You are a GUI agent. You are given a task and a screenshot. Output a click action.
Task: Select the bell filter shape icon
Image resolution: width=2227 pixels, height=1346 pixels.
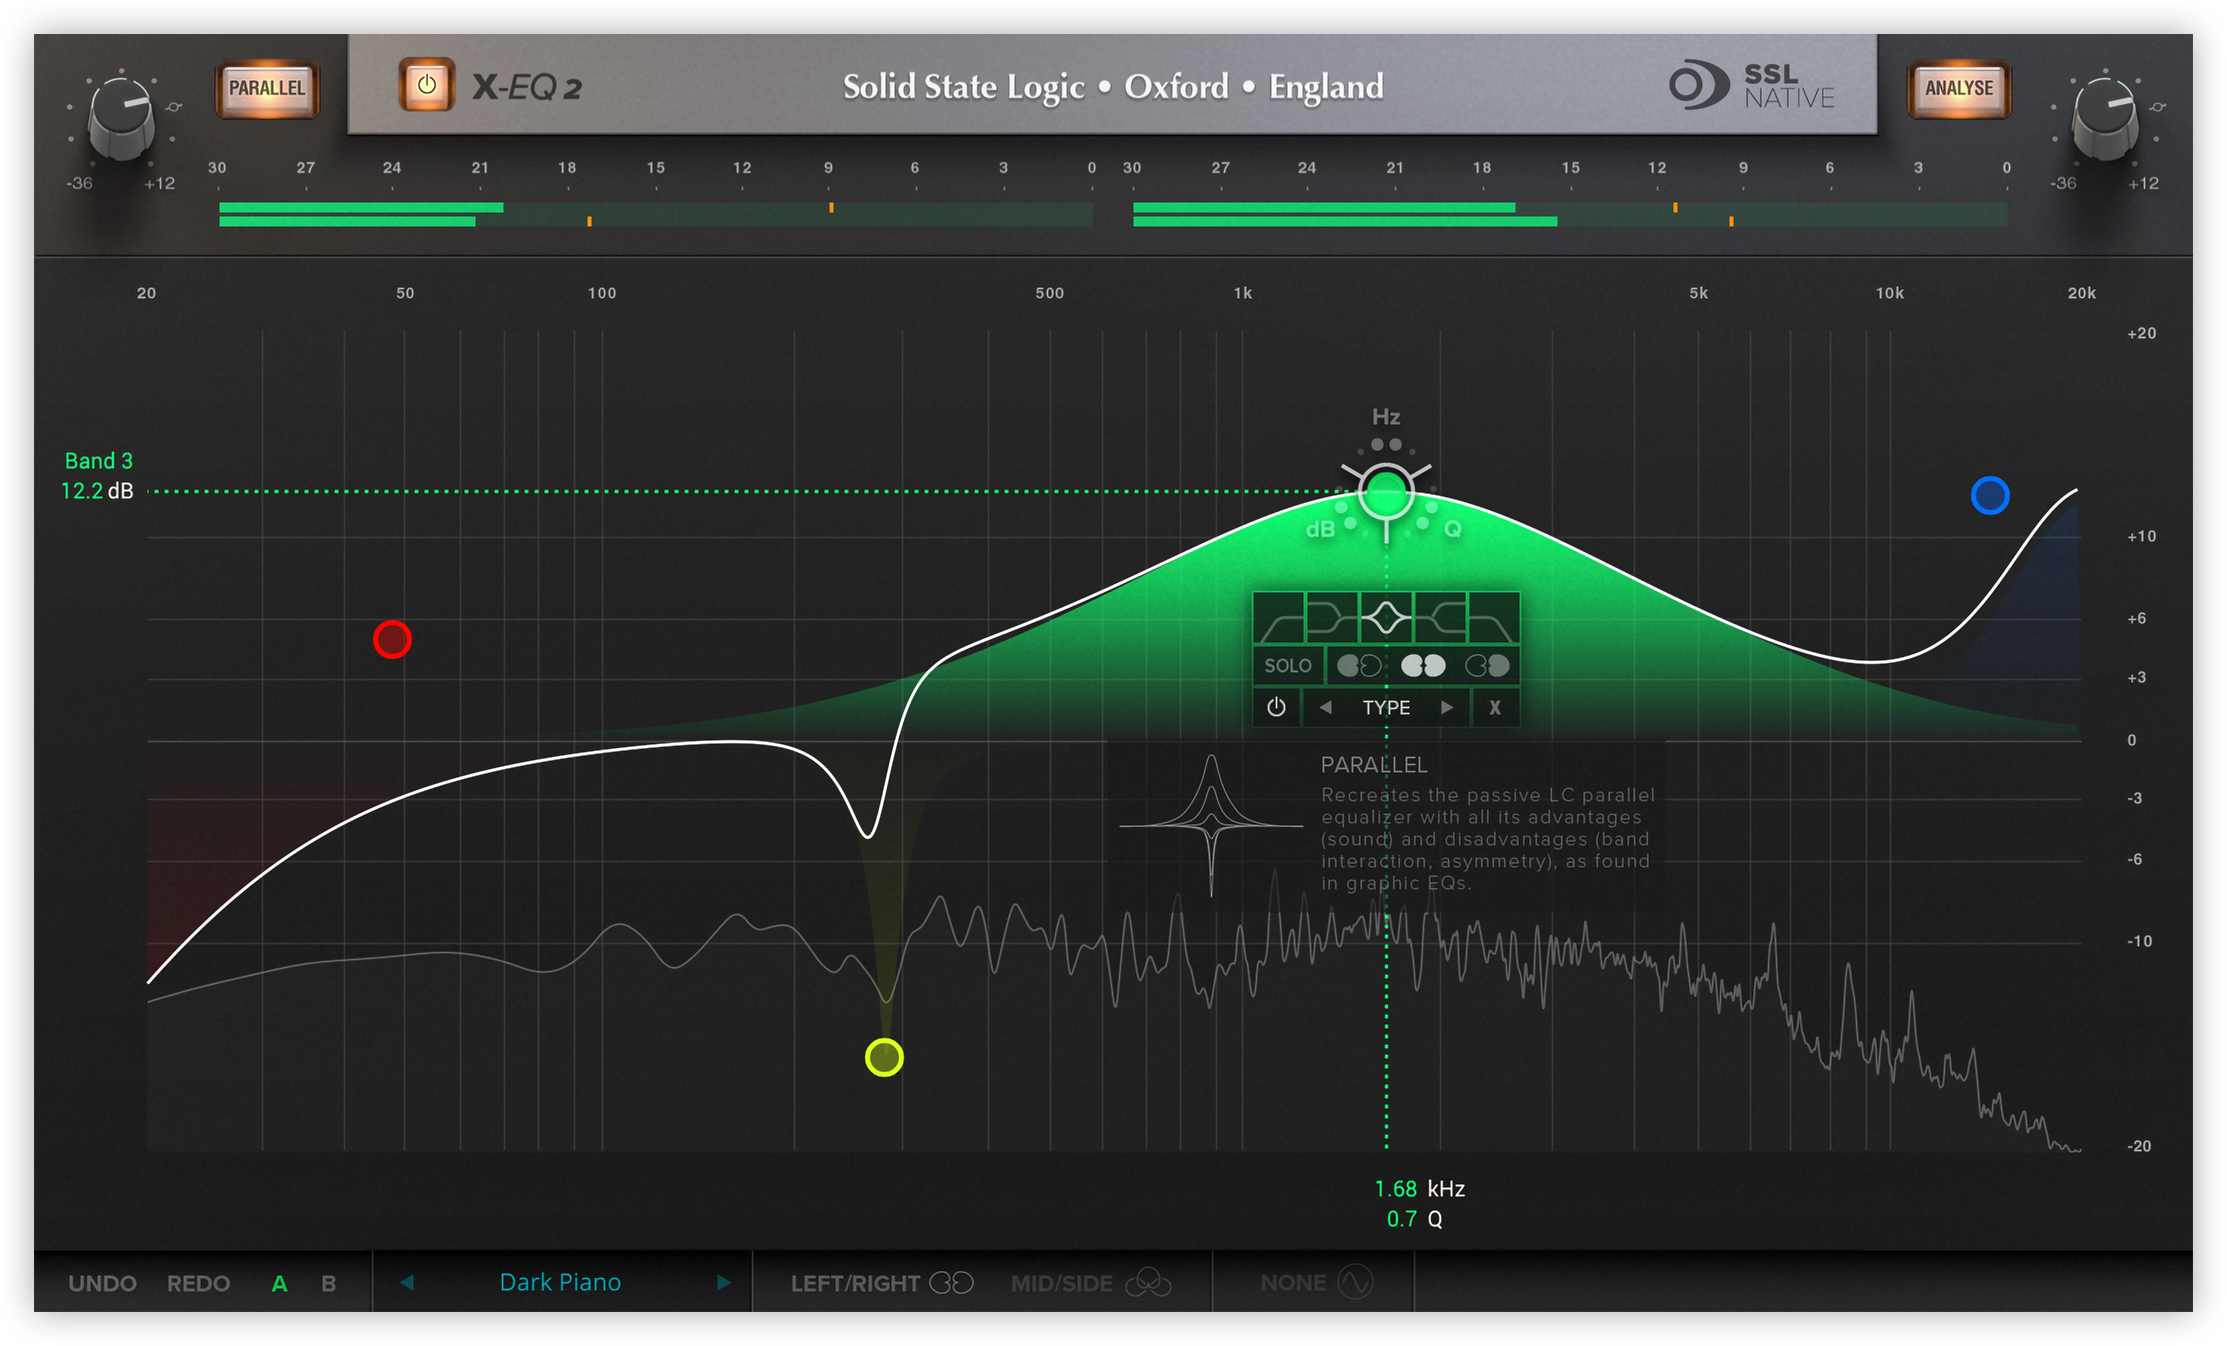[x=1385, y=618]
